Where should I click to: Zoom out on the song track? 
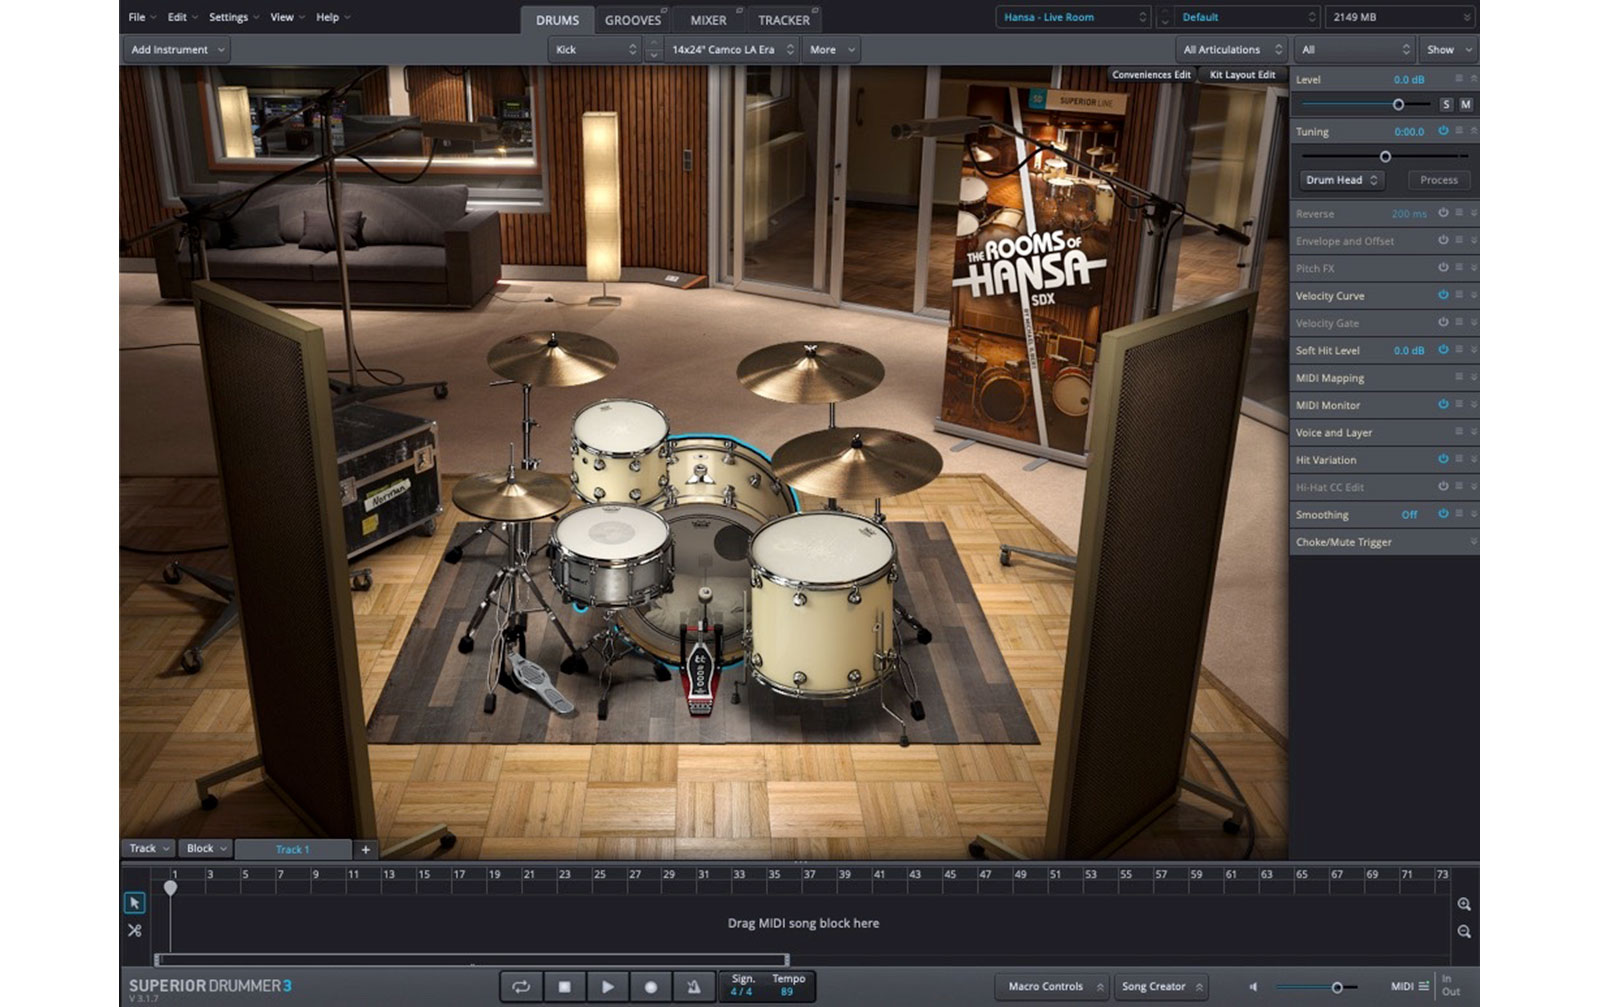tap(1464, 931)
